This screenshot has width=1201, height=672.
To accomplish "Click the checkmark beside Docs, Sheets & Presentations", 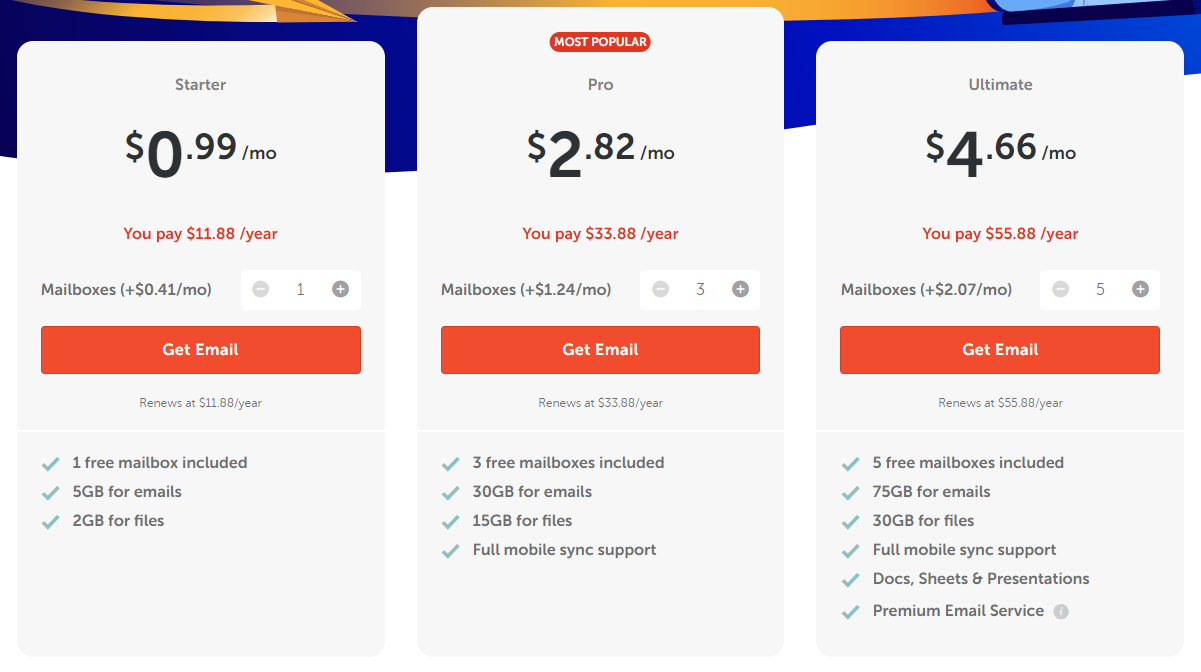I will (x=851, y=580).
